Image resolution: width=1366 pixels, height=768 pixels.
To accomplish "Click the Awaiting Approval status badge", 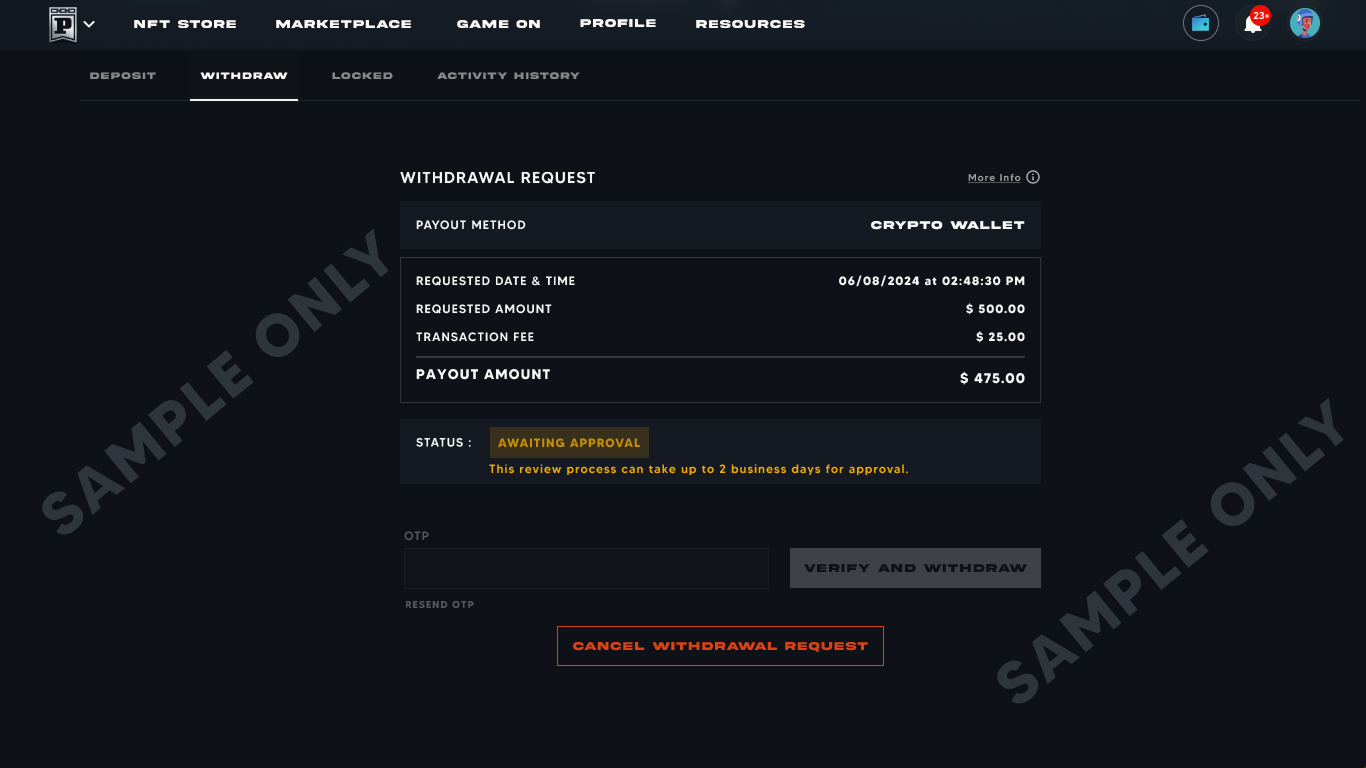I will point(569,443).
